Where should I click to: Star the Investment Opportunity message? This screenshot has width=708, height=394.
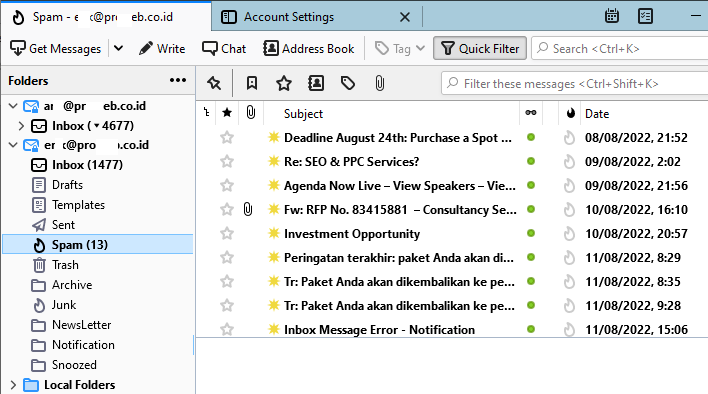tap(227, 233)
